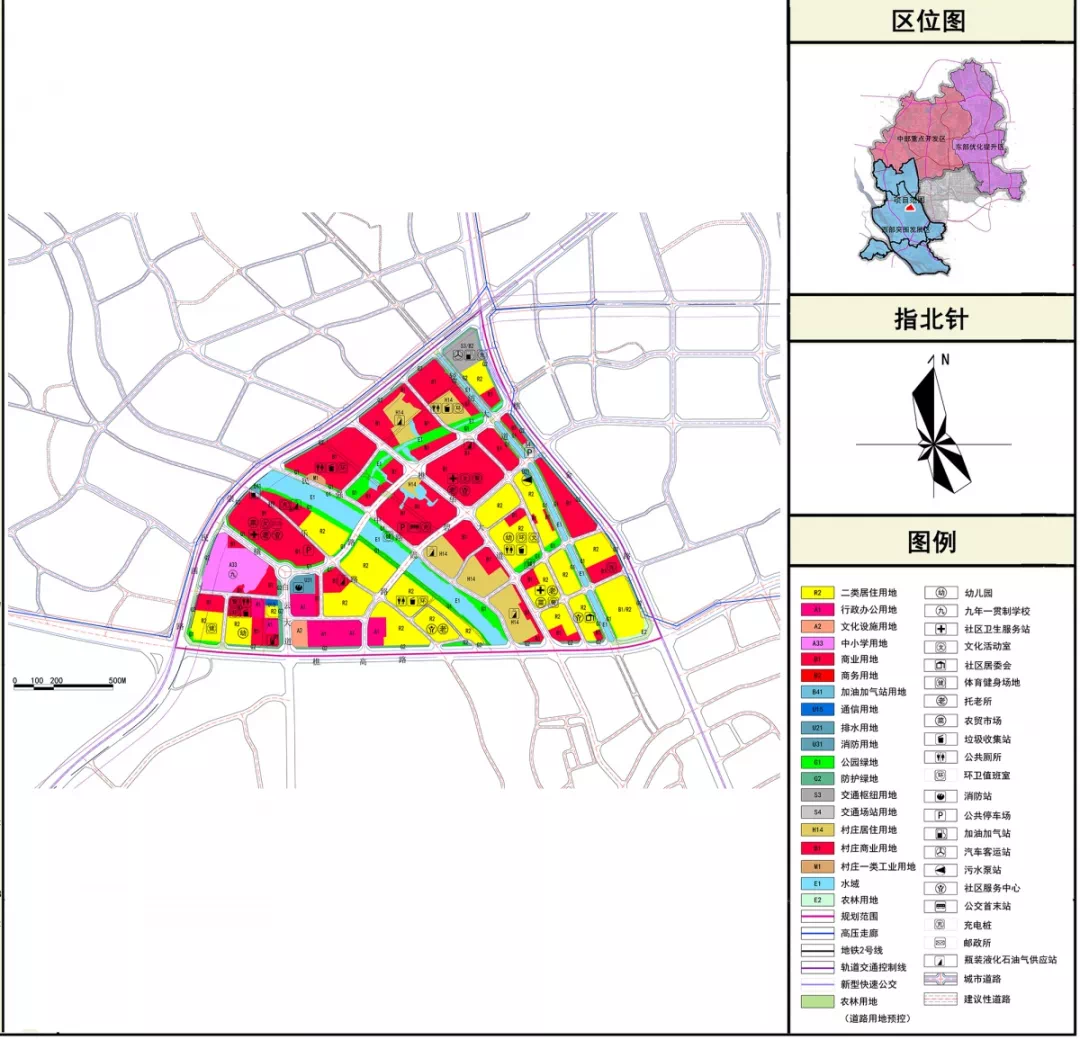
Task: Click the tan 村庄一类工业用地 swatch
Action: pos(818,868)
